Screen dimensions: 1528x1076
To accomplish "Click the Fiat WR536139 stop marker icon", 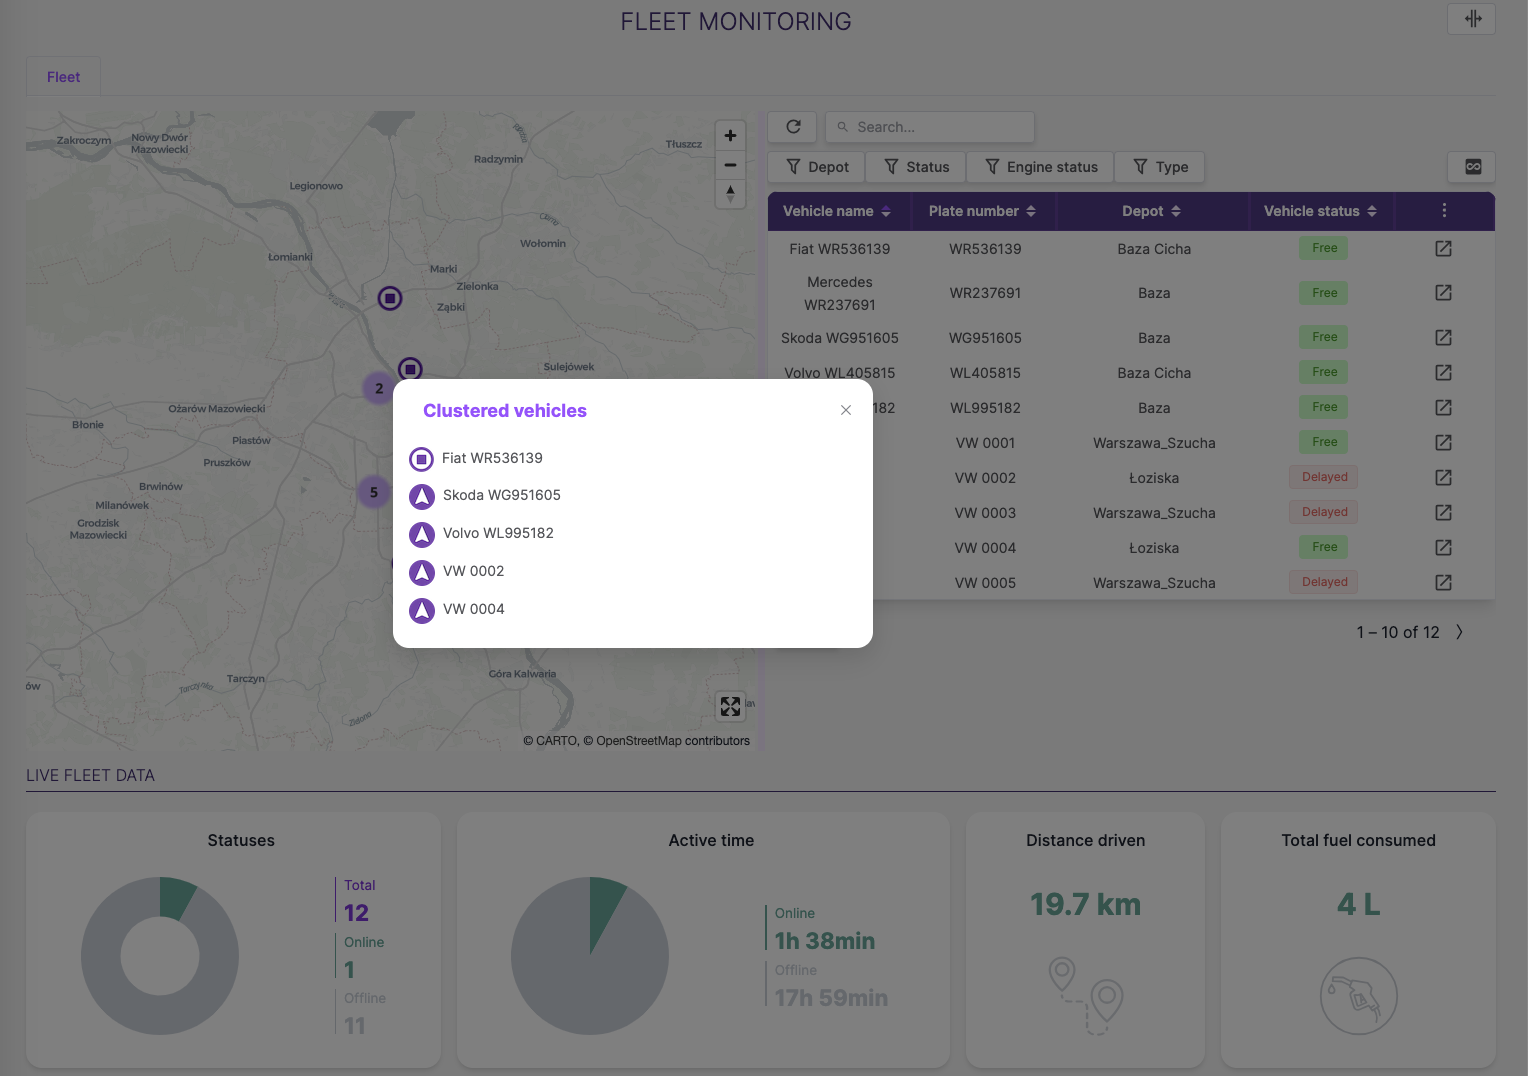I will click(422, 459).
